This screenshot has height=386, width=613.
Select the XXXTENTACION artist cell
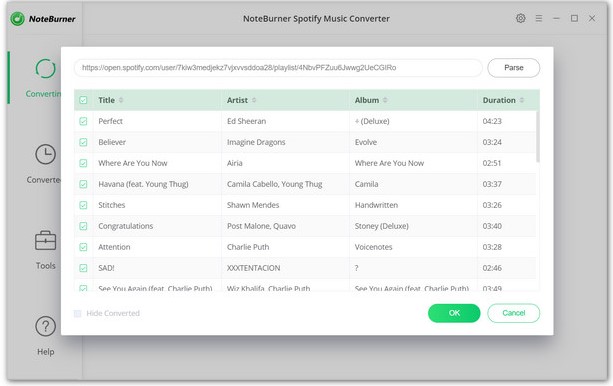[285, 268]
